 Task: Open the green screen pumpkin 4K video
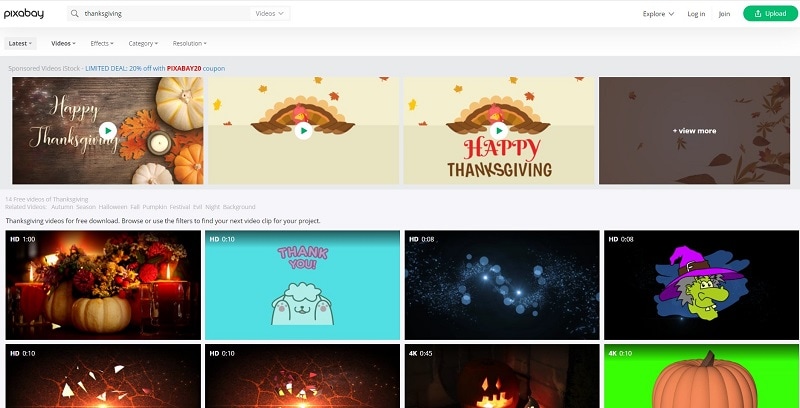coord(702,376)
